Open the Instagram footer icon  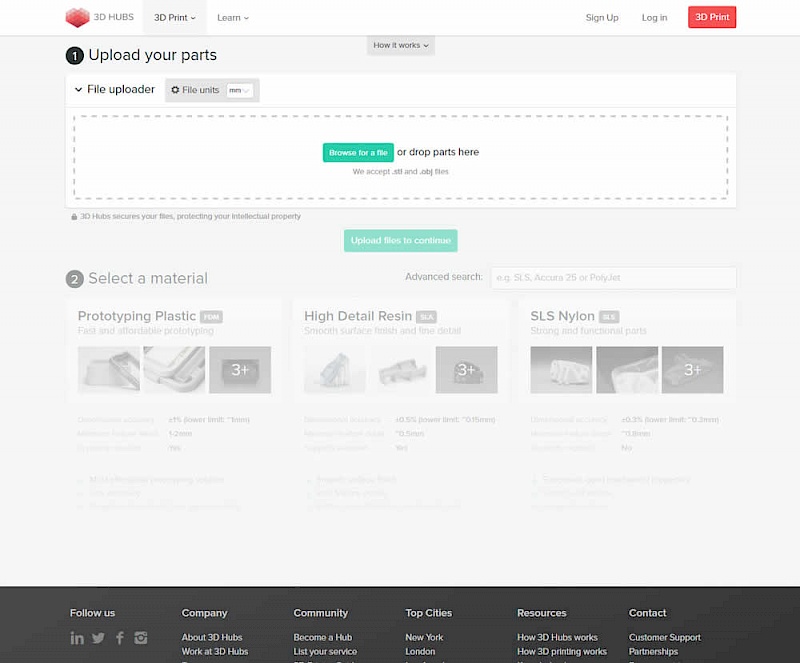click(x=141, y=638)
